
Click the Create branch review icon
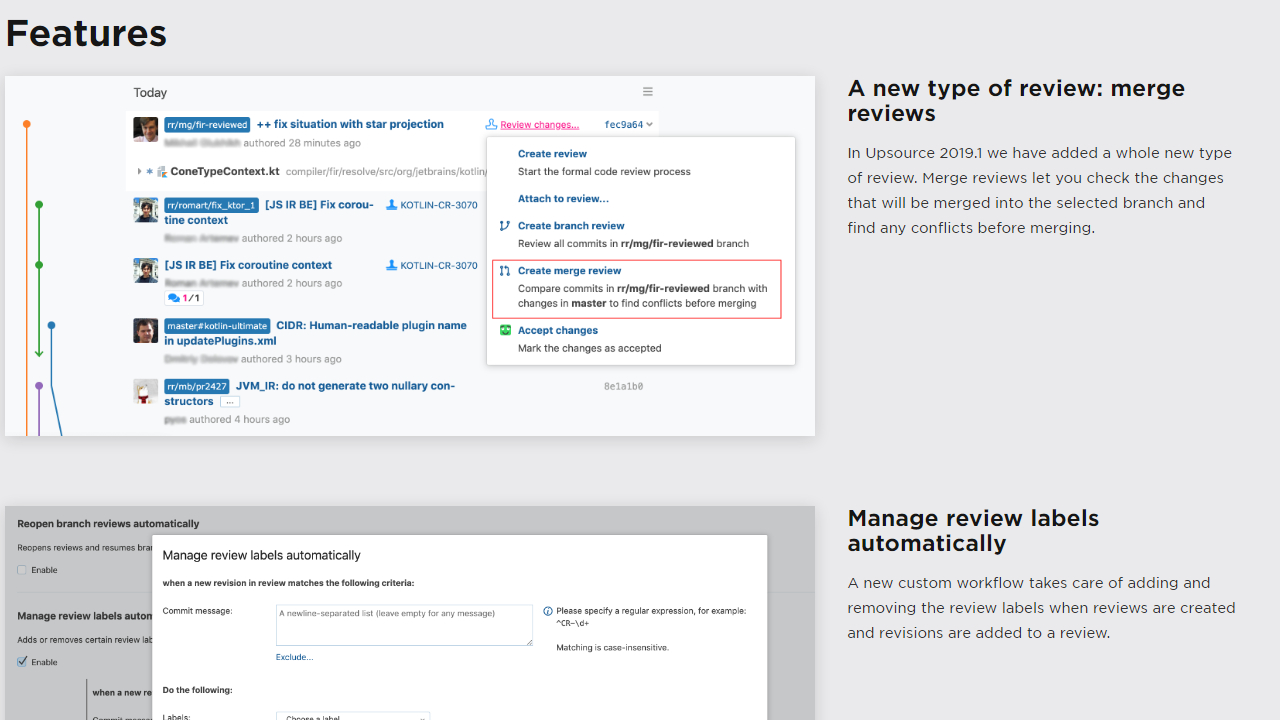505,226
